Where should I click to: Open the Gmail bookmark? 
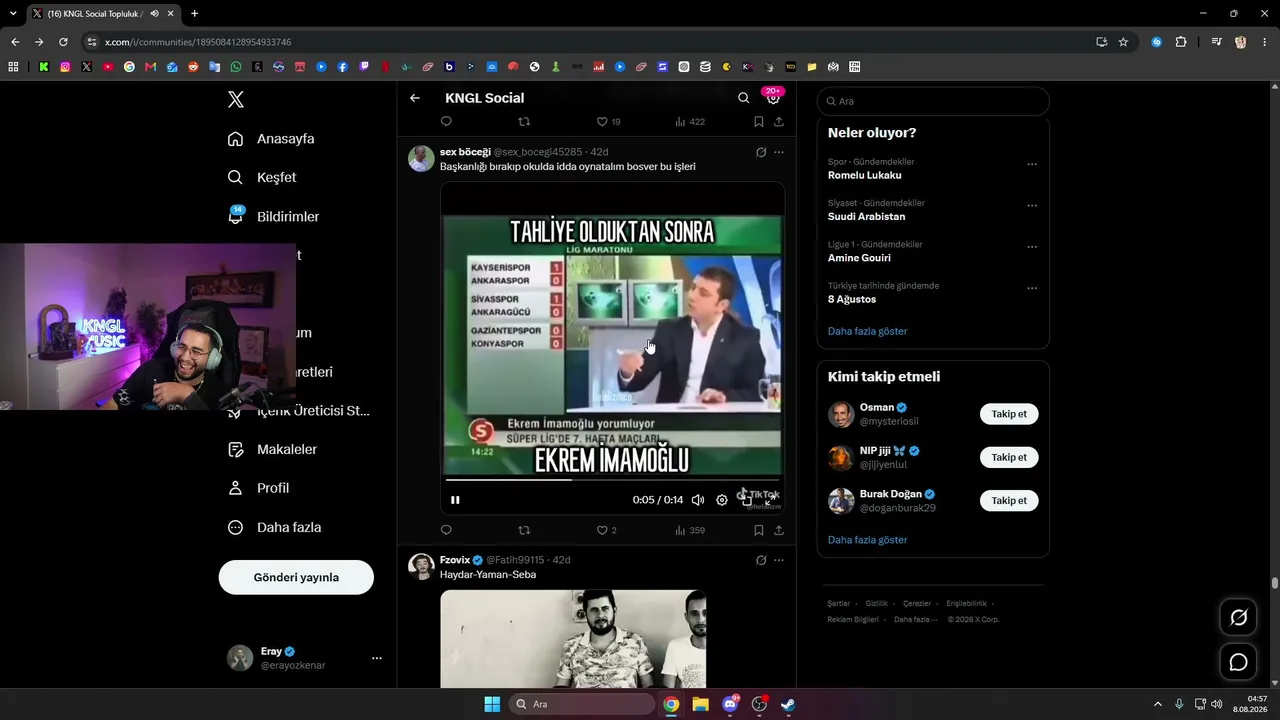(x=151, y=67)
